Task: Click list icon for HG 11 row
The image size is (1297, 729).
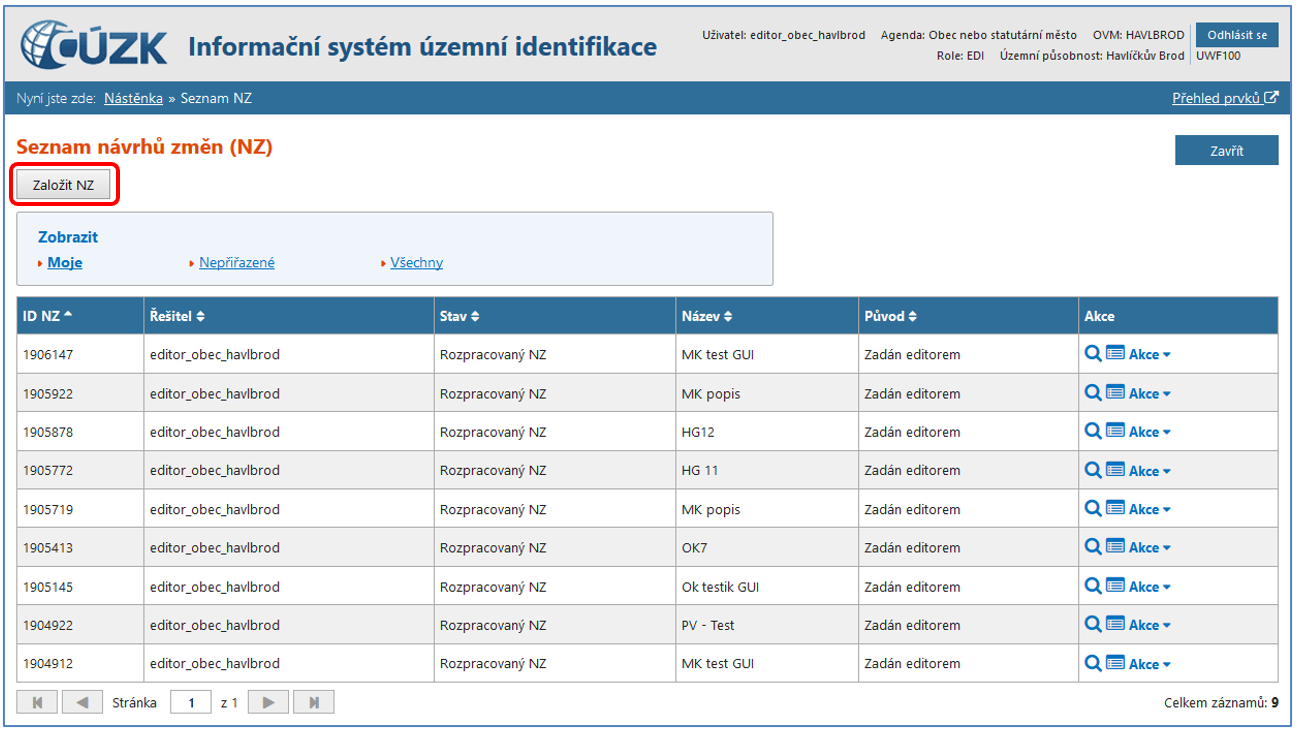Action: click(1115, 470)
